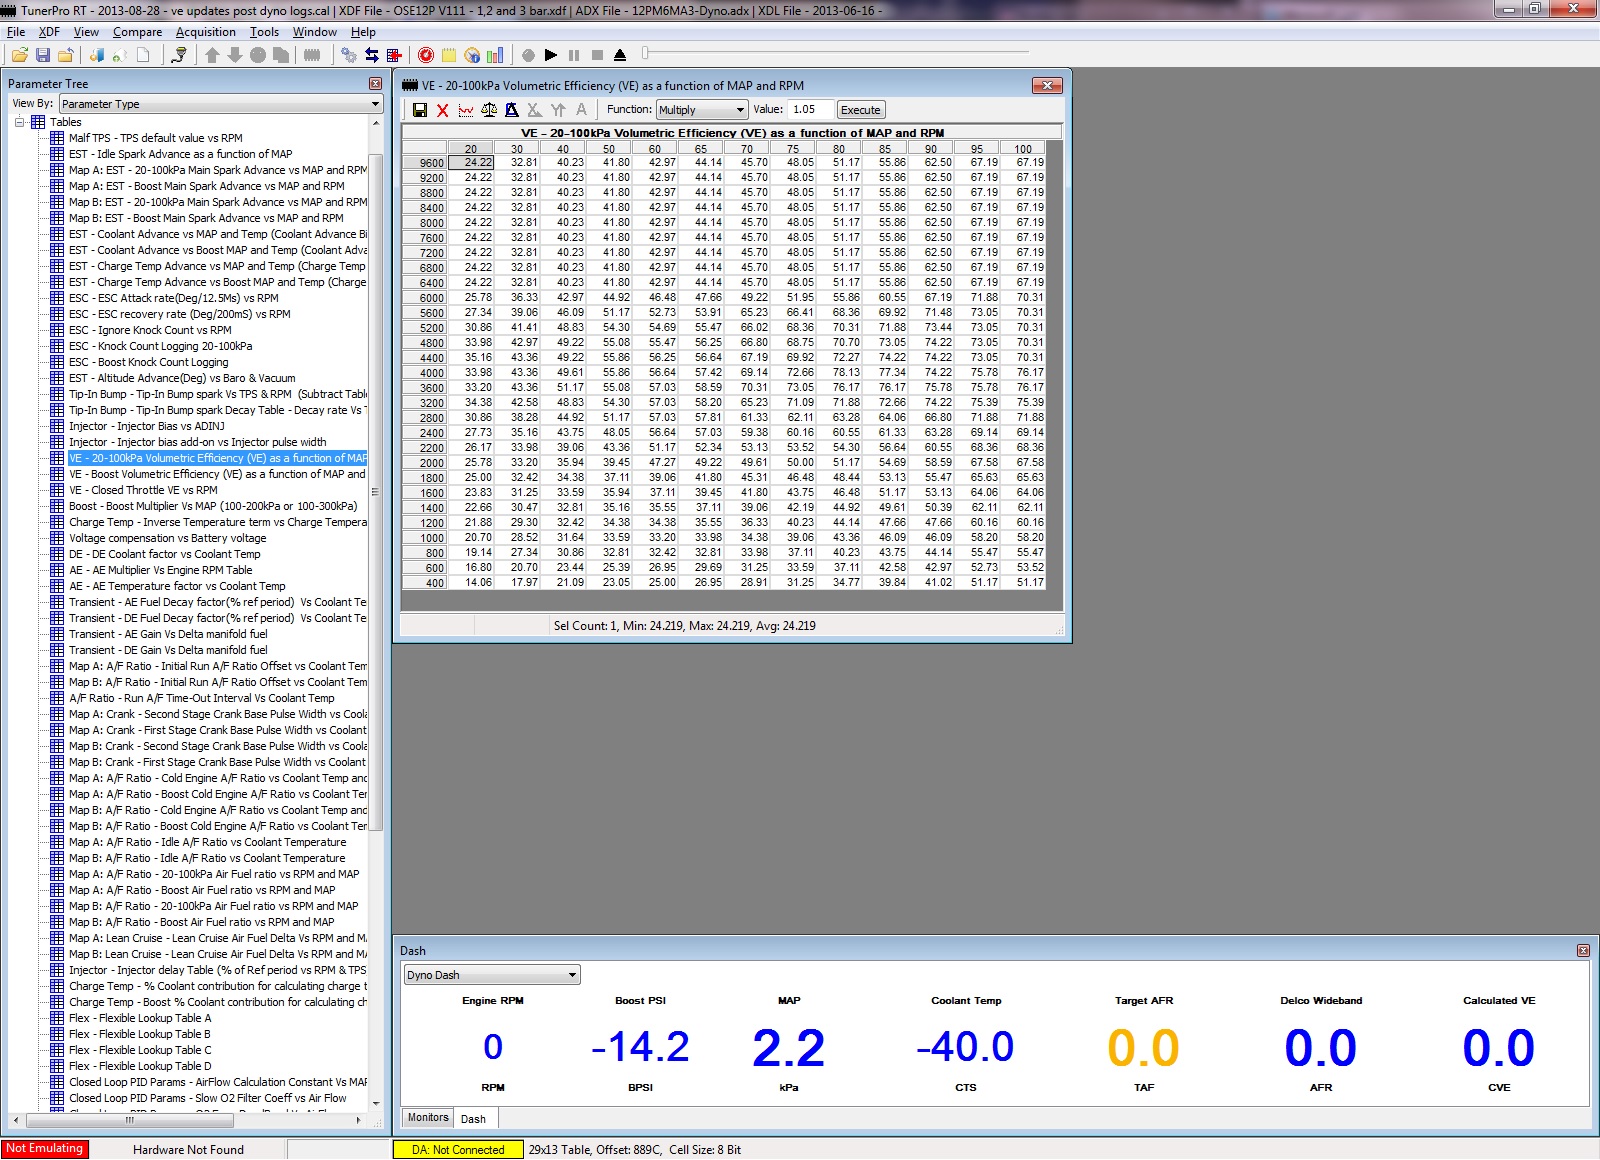The width and height of the screenshot is (1600, 1160).
Task: Open the Tools menu
Action: coord(264,32)
